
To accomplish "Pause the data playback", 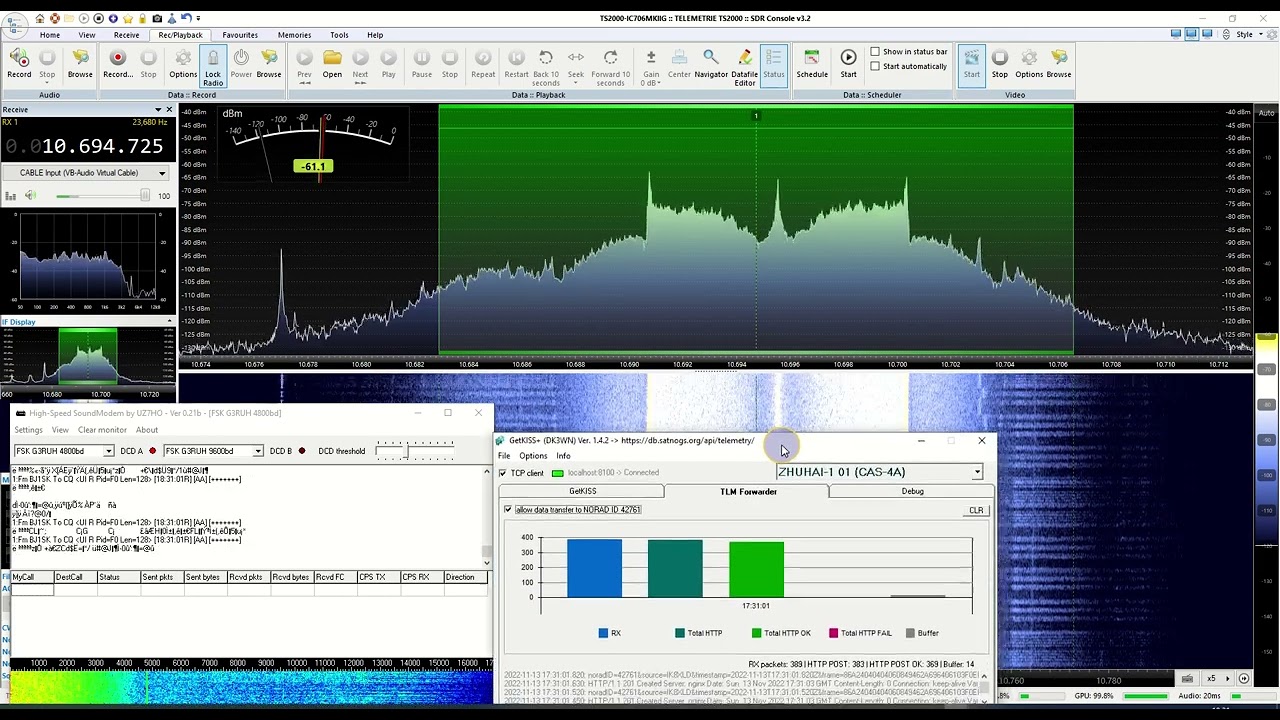I will [422, 64].
